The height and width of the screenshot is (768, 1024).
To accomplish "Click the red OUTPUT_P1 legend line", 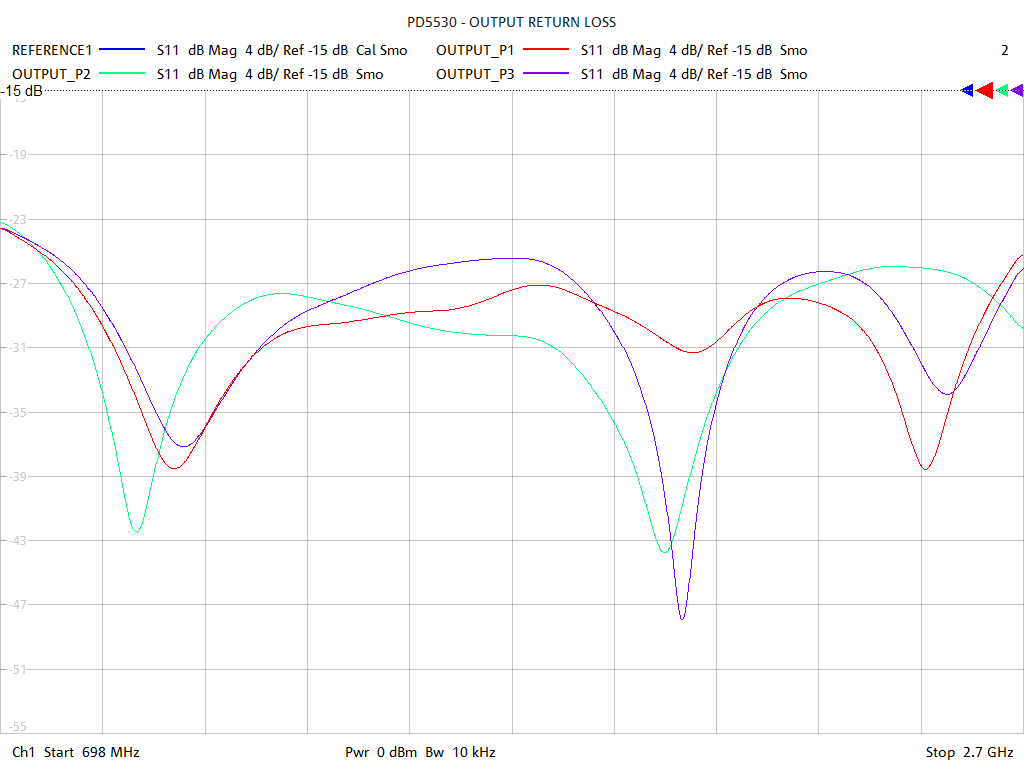I will click(x=546, y=50).
